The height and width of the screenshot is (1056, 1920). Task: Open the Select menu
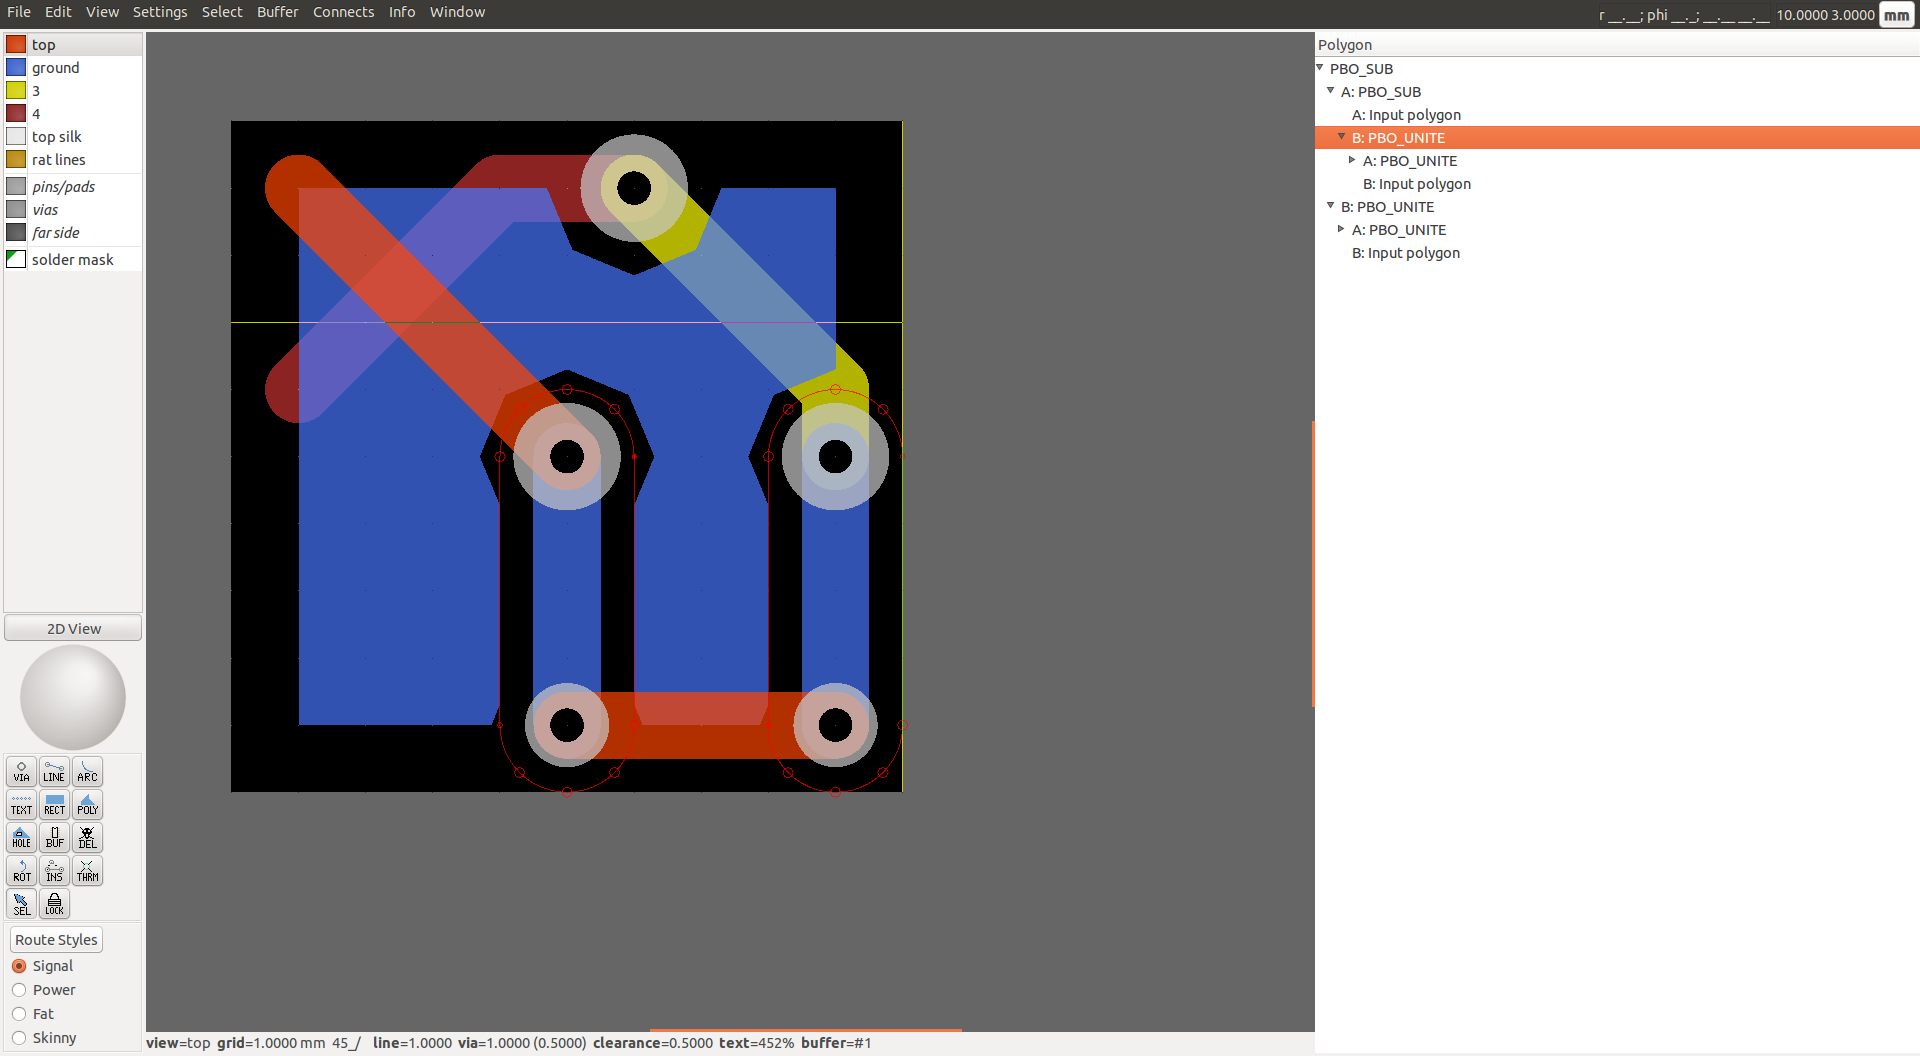(x=222, y=12)
